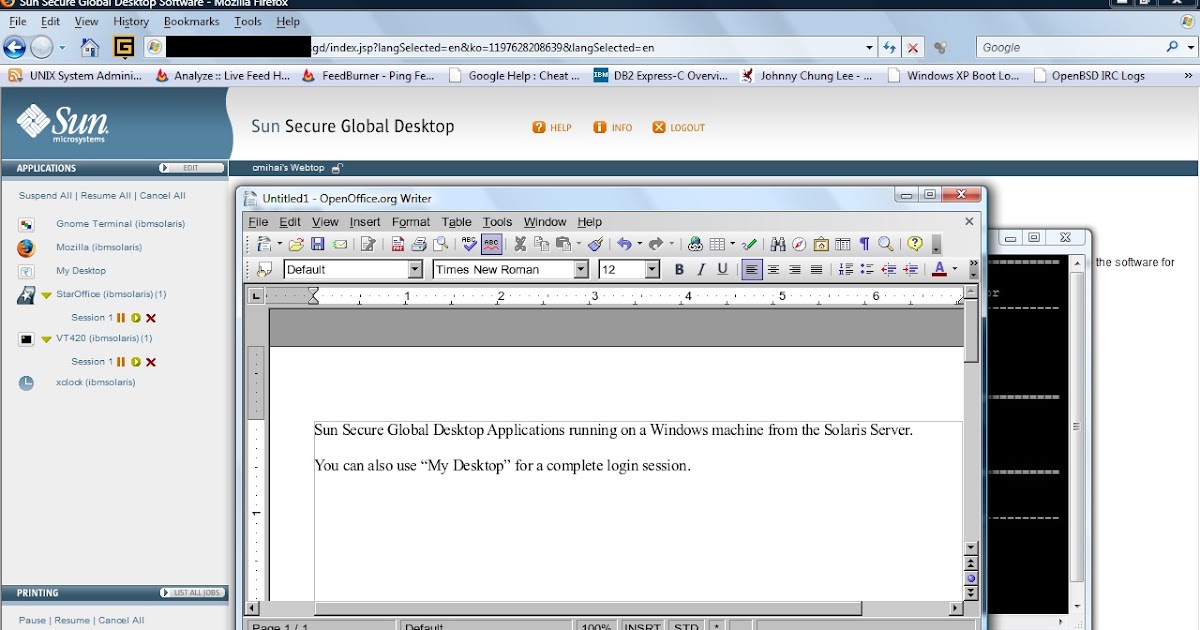
Task: Cancel VT420 Session 1 with red X
Action: coord(151,362)
